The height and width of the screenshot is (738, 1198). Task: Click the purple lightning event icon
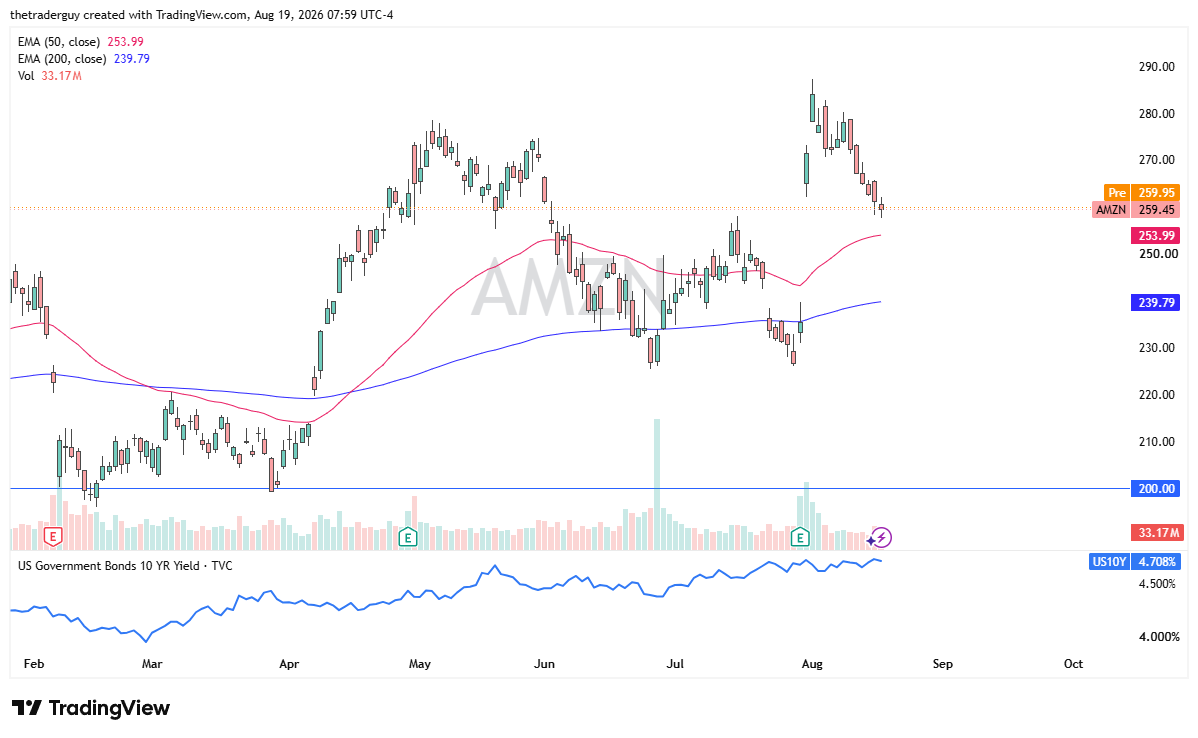[x=882, y=538]
